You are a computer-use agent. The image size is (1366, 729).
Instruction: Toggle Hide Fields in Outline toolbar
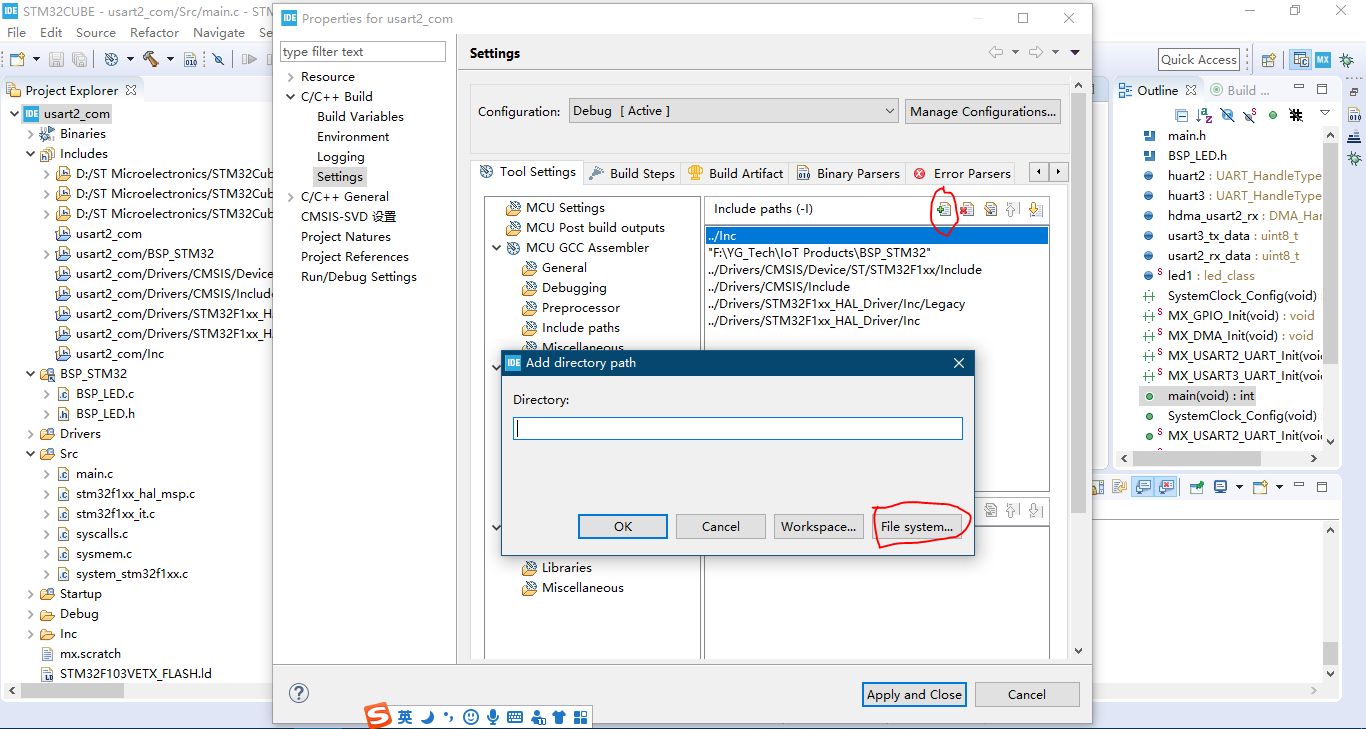pos(1227,115)
